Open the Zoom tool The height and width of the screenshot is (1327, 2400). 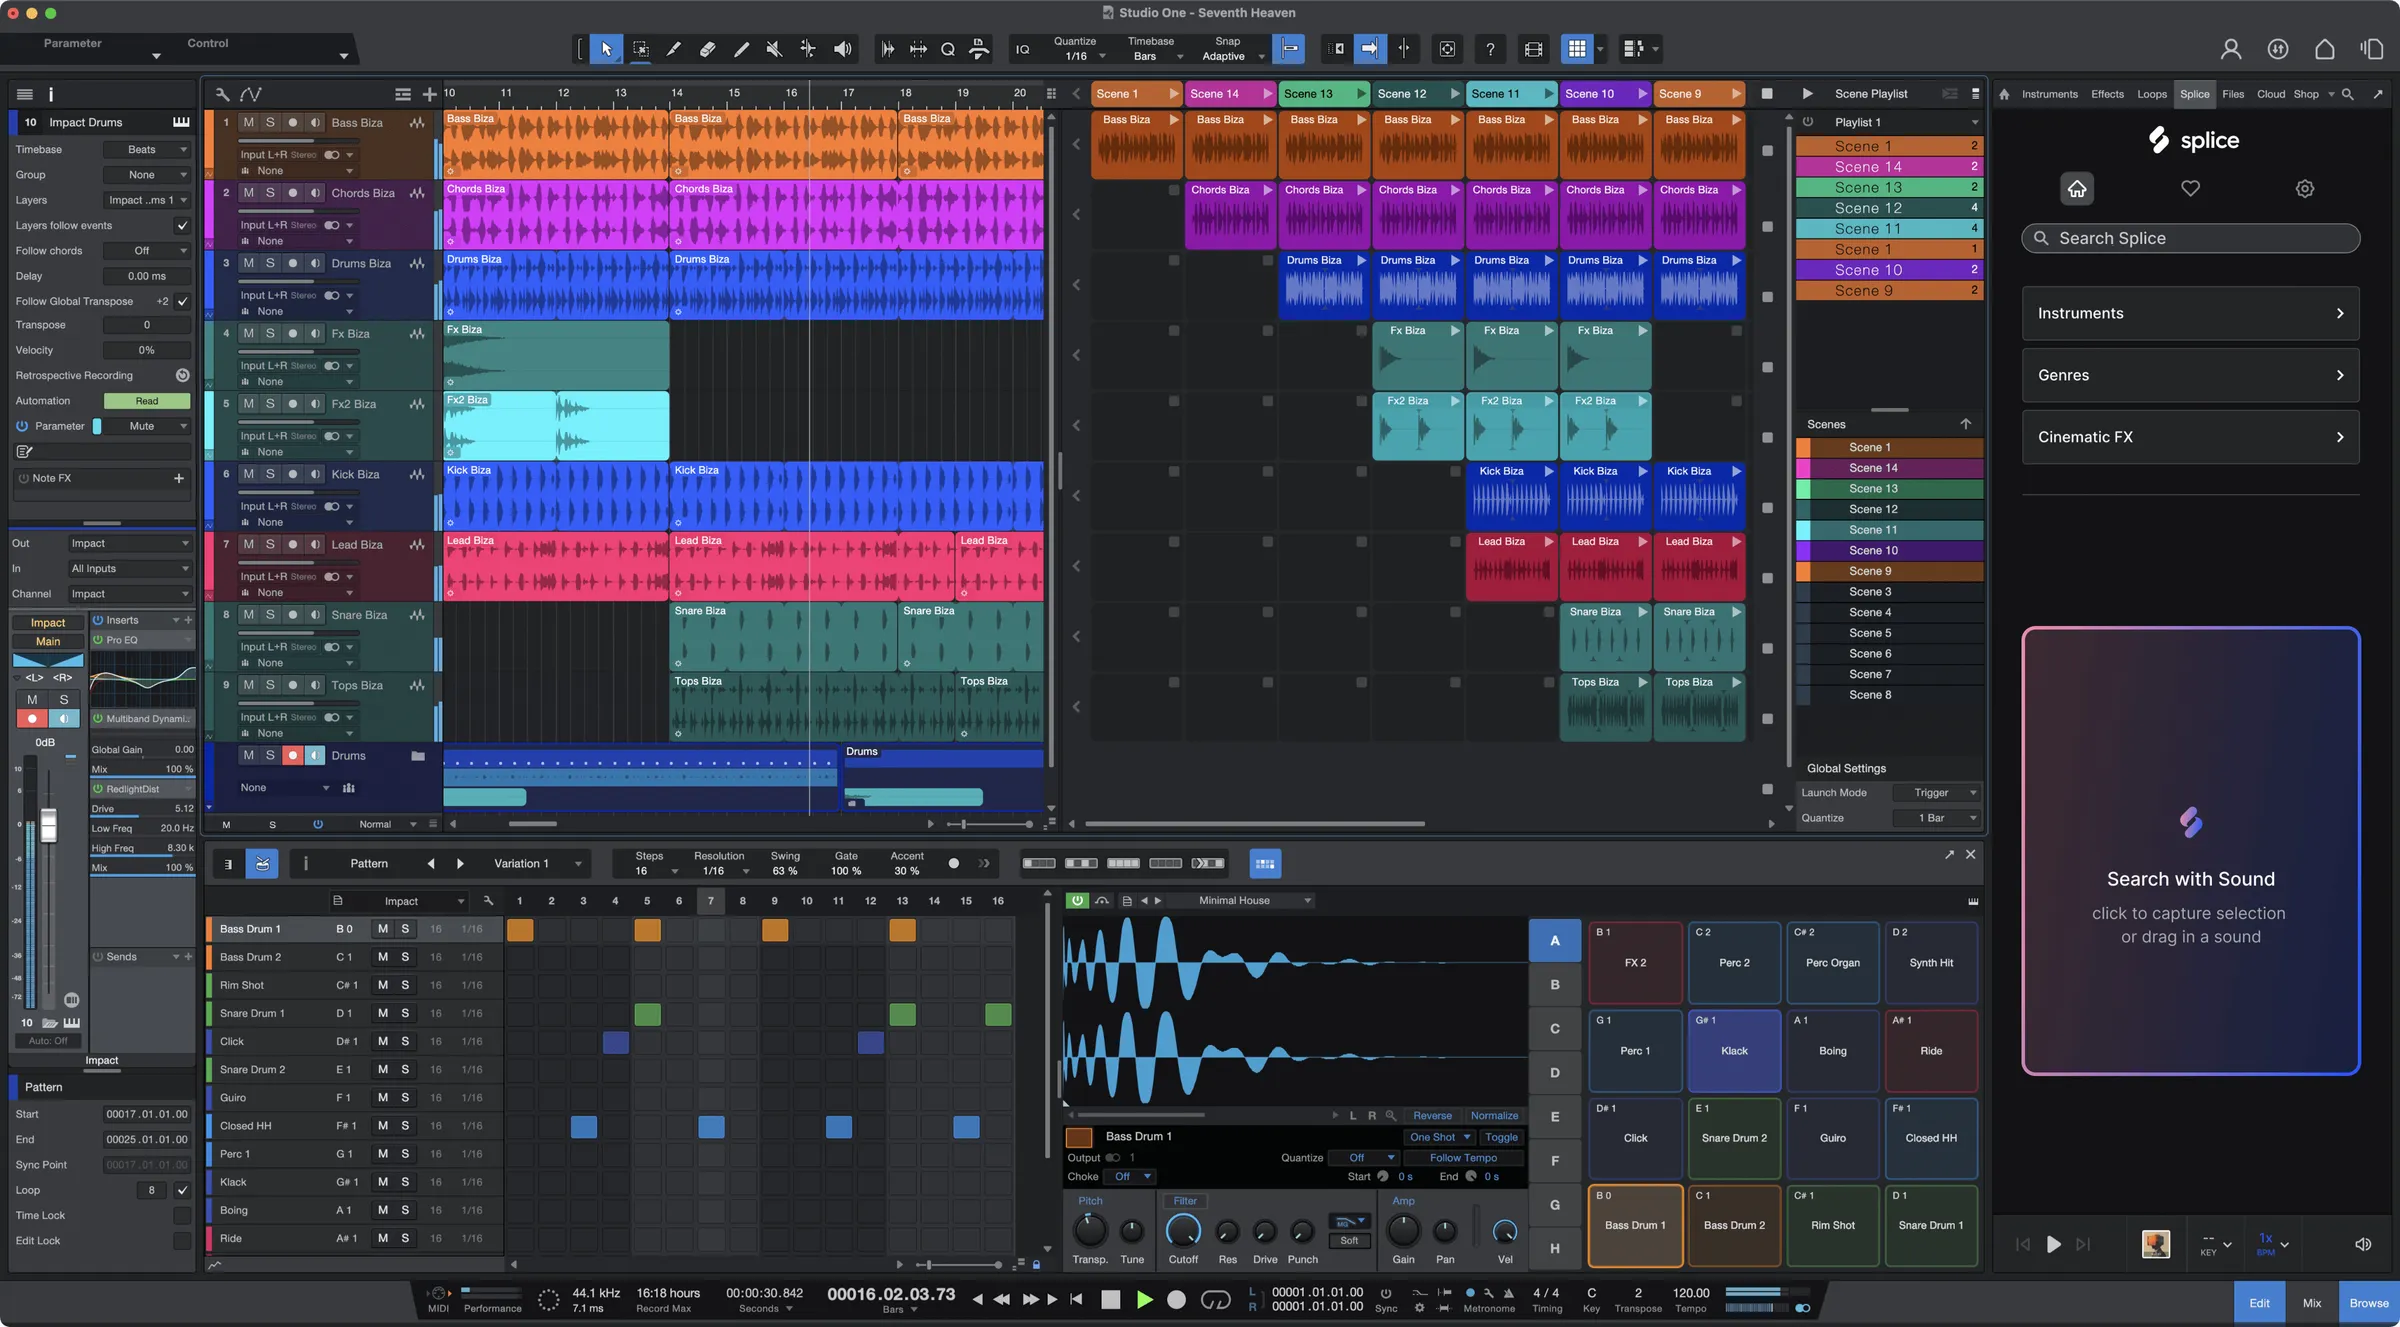point(947,49)
